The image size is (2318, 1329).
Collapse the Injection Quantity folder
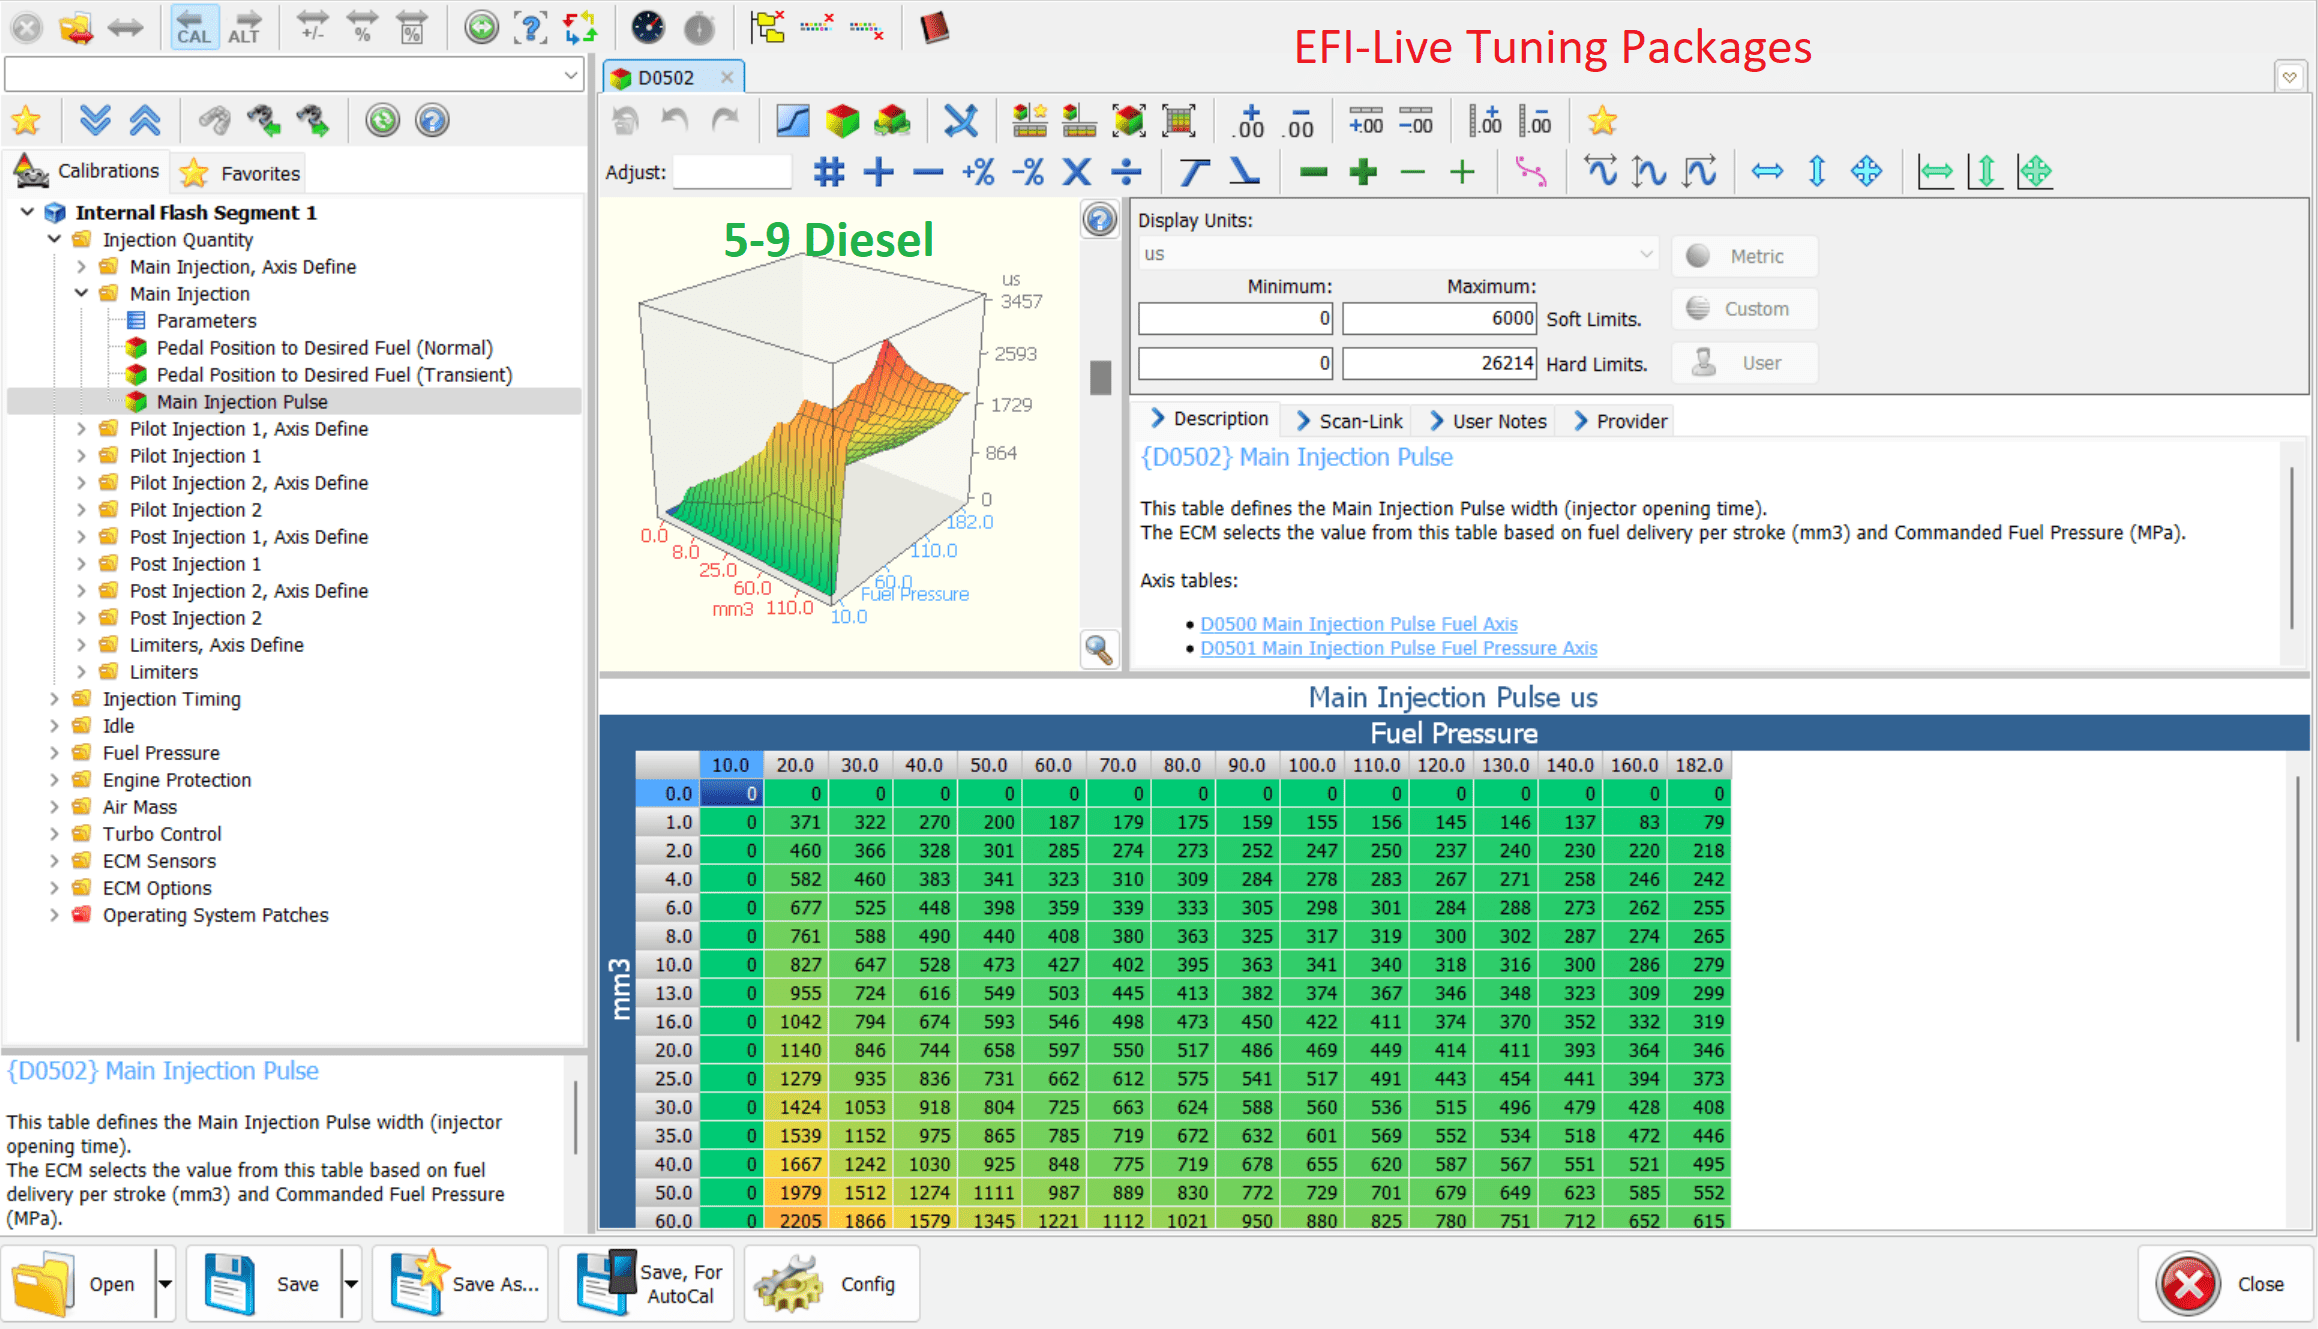click(55, 239)
